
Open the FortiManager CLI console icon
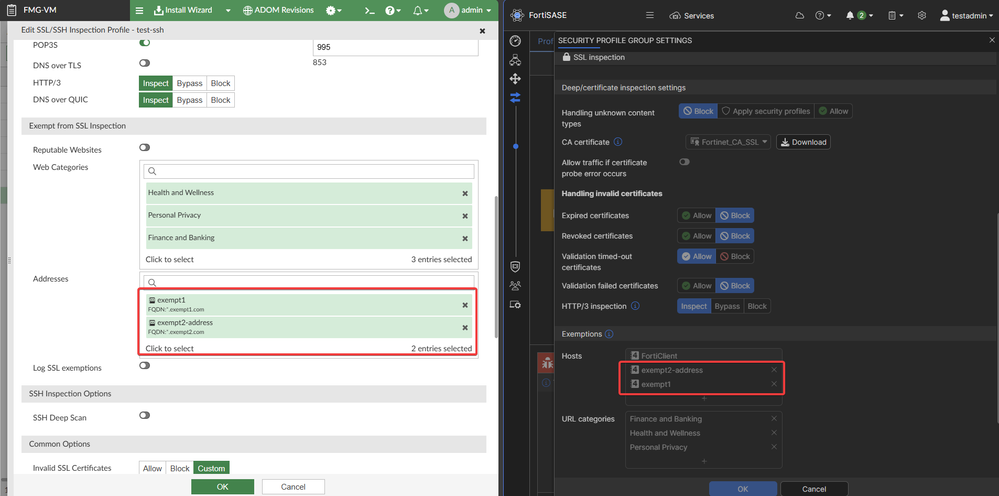369,10
